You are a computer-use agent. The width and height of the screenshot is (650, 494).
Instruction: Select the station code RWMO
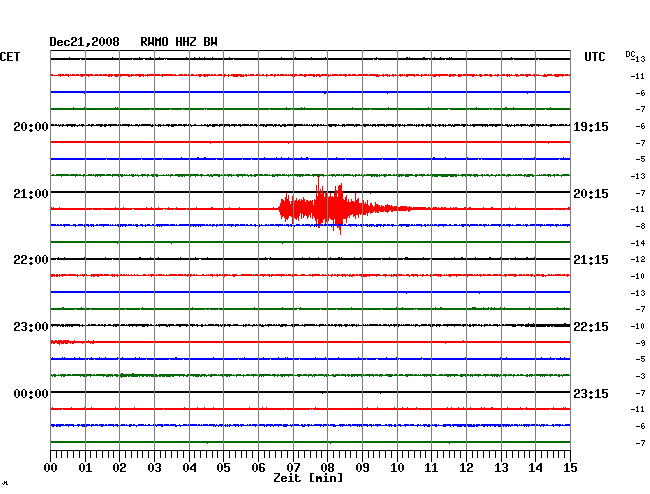coord(154,42)
